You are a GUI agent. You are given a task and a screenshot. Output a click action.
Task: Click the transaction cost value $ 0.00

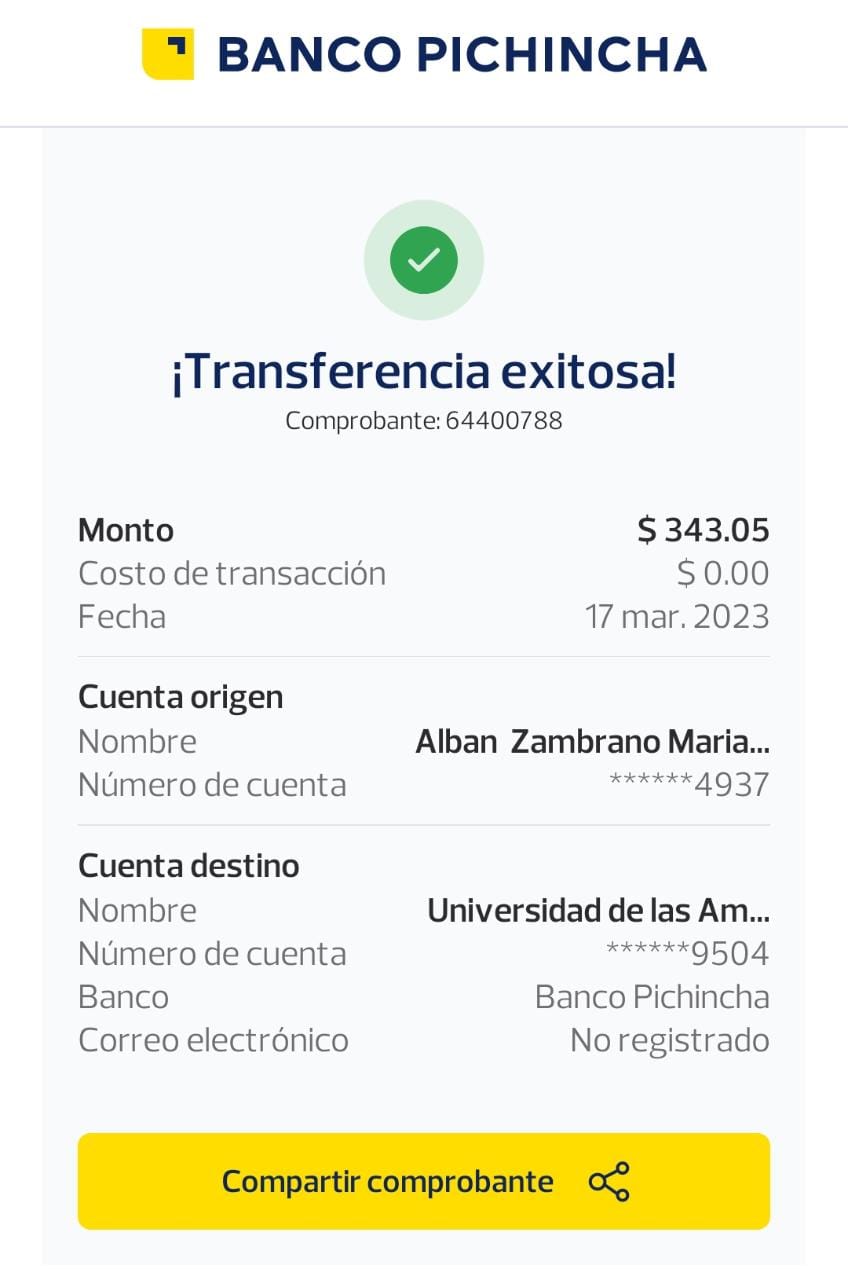tap(722, 574)
